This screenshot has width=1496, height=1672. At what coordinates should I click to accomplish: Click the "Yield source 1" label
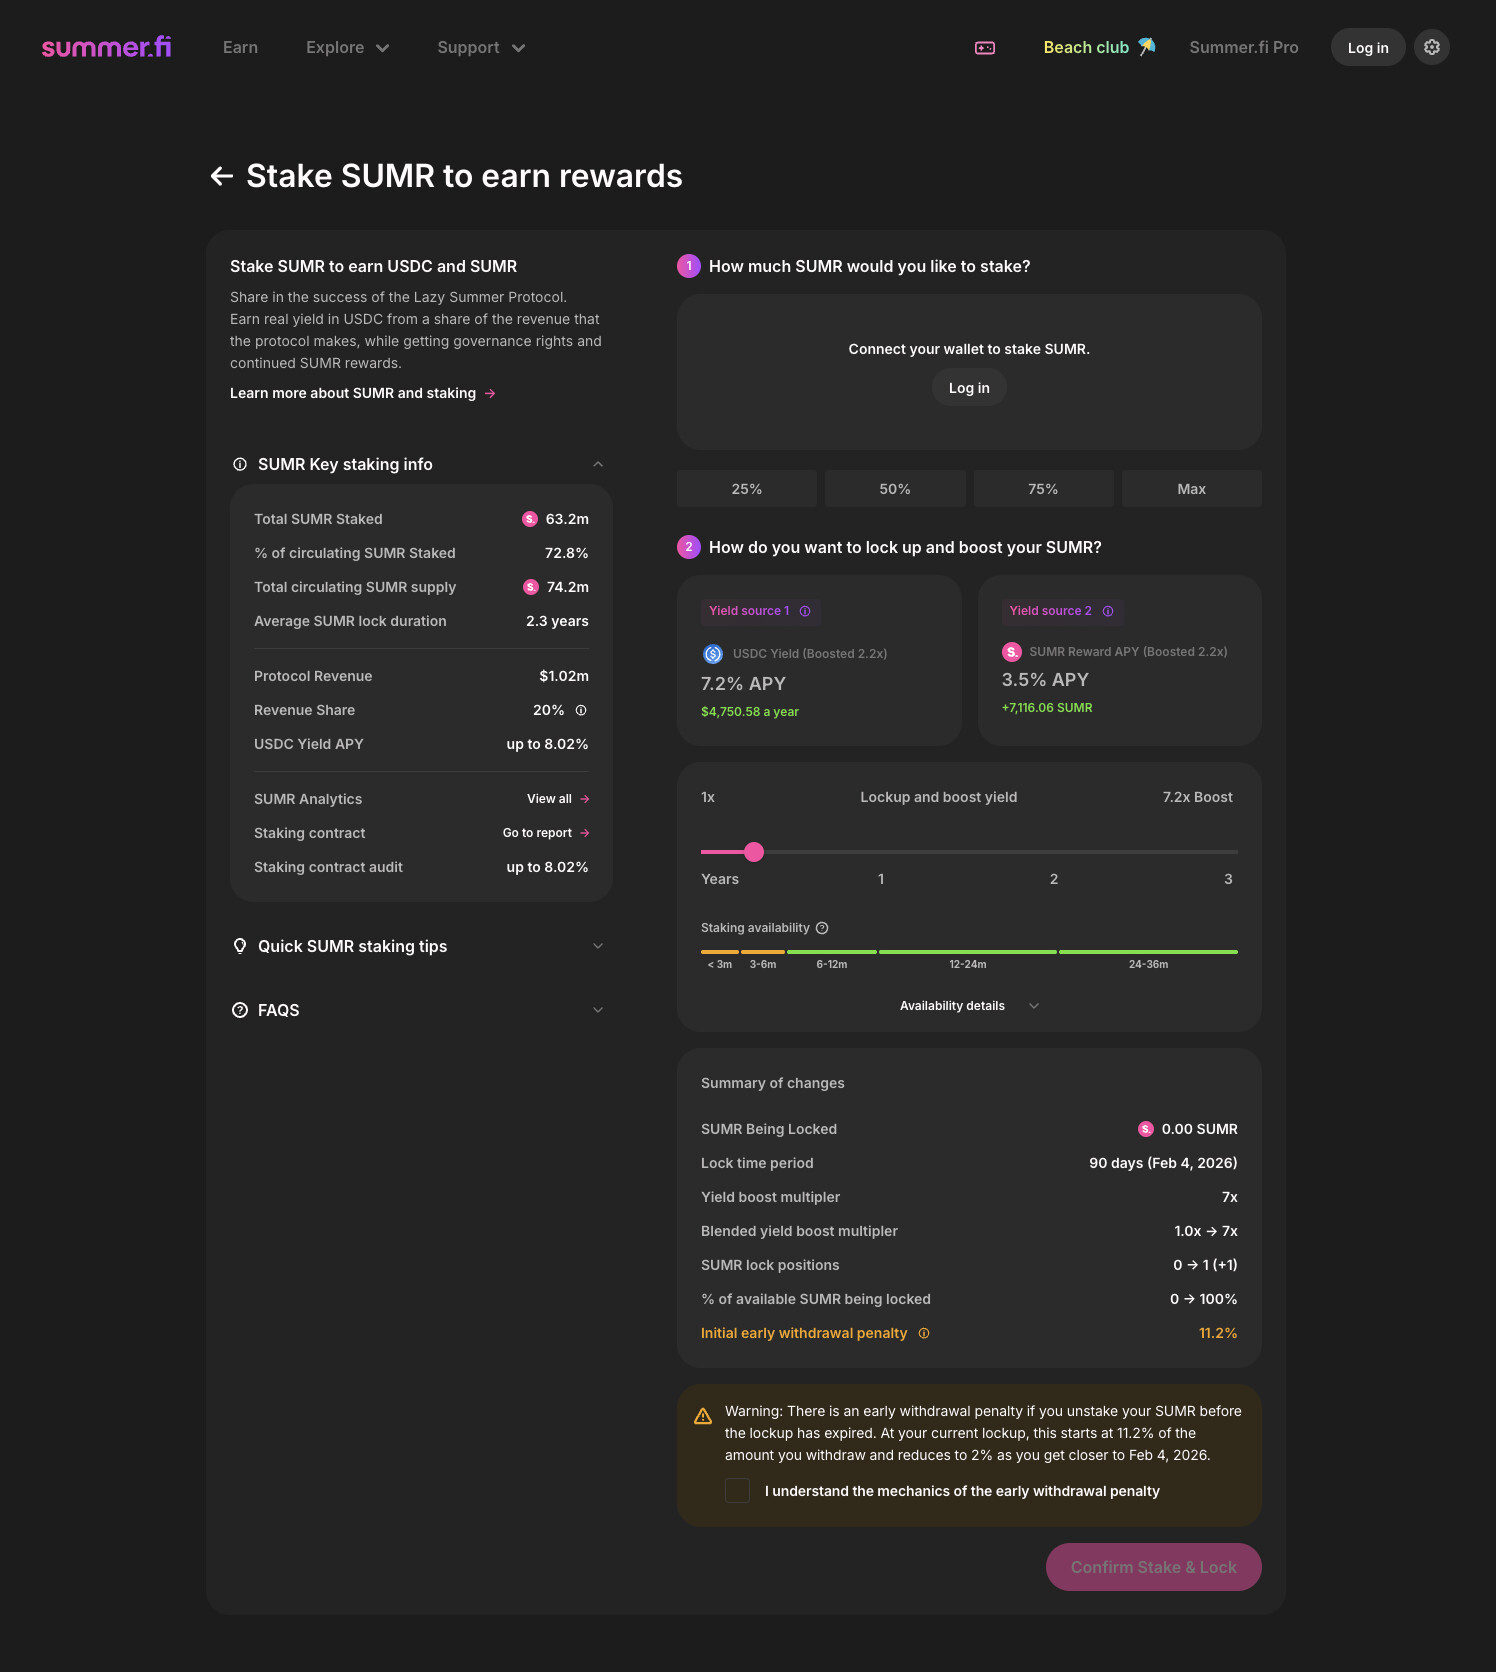click(x=749, y=611)
